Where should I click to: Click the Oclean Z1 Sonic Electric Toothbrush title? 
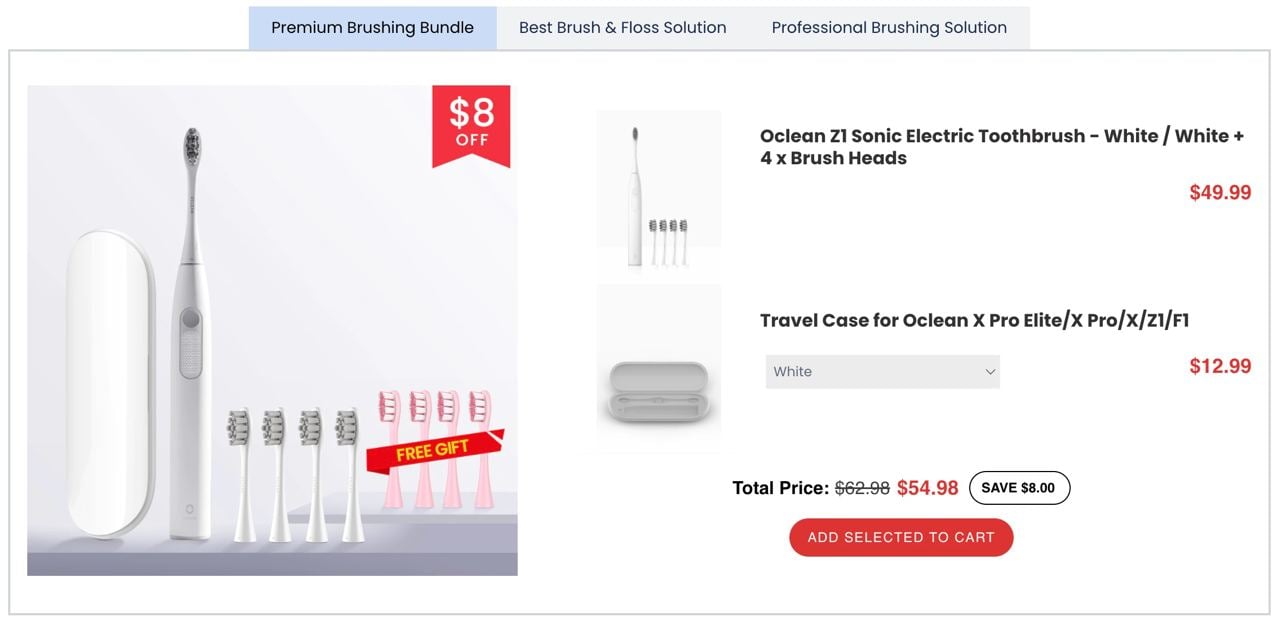pos(1002,147)
